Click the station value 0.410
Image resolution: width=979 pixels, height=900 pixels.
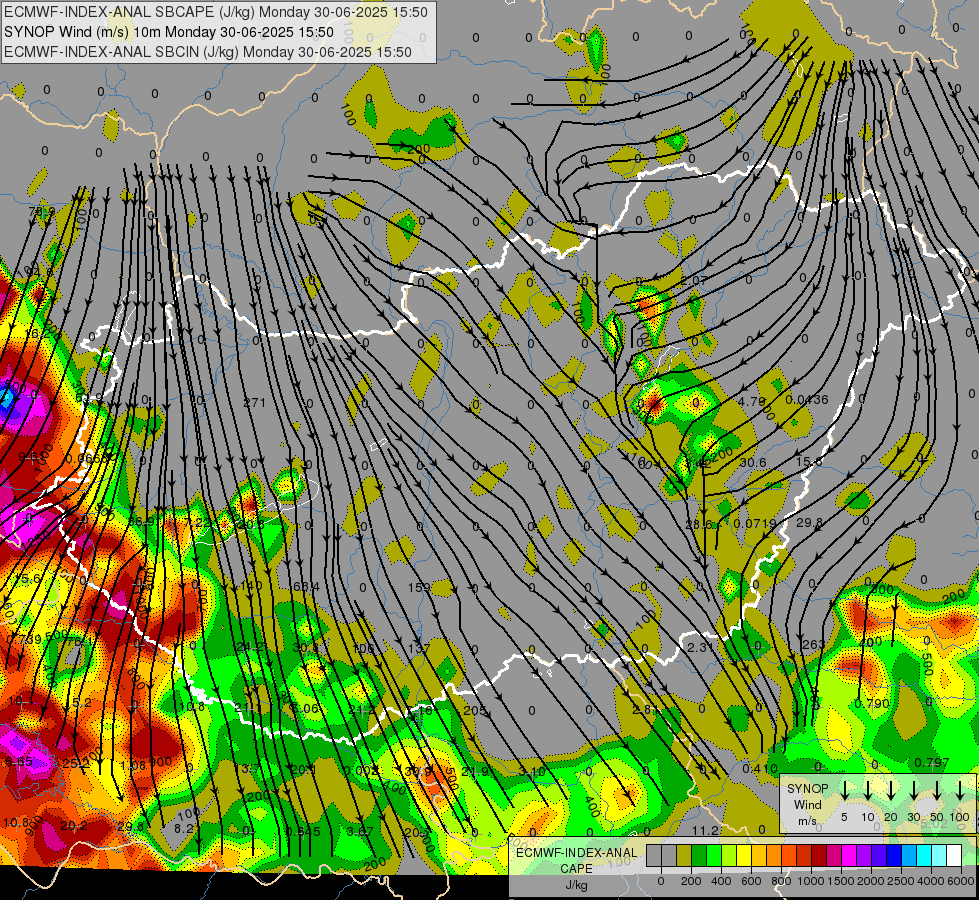coord(759,769)
